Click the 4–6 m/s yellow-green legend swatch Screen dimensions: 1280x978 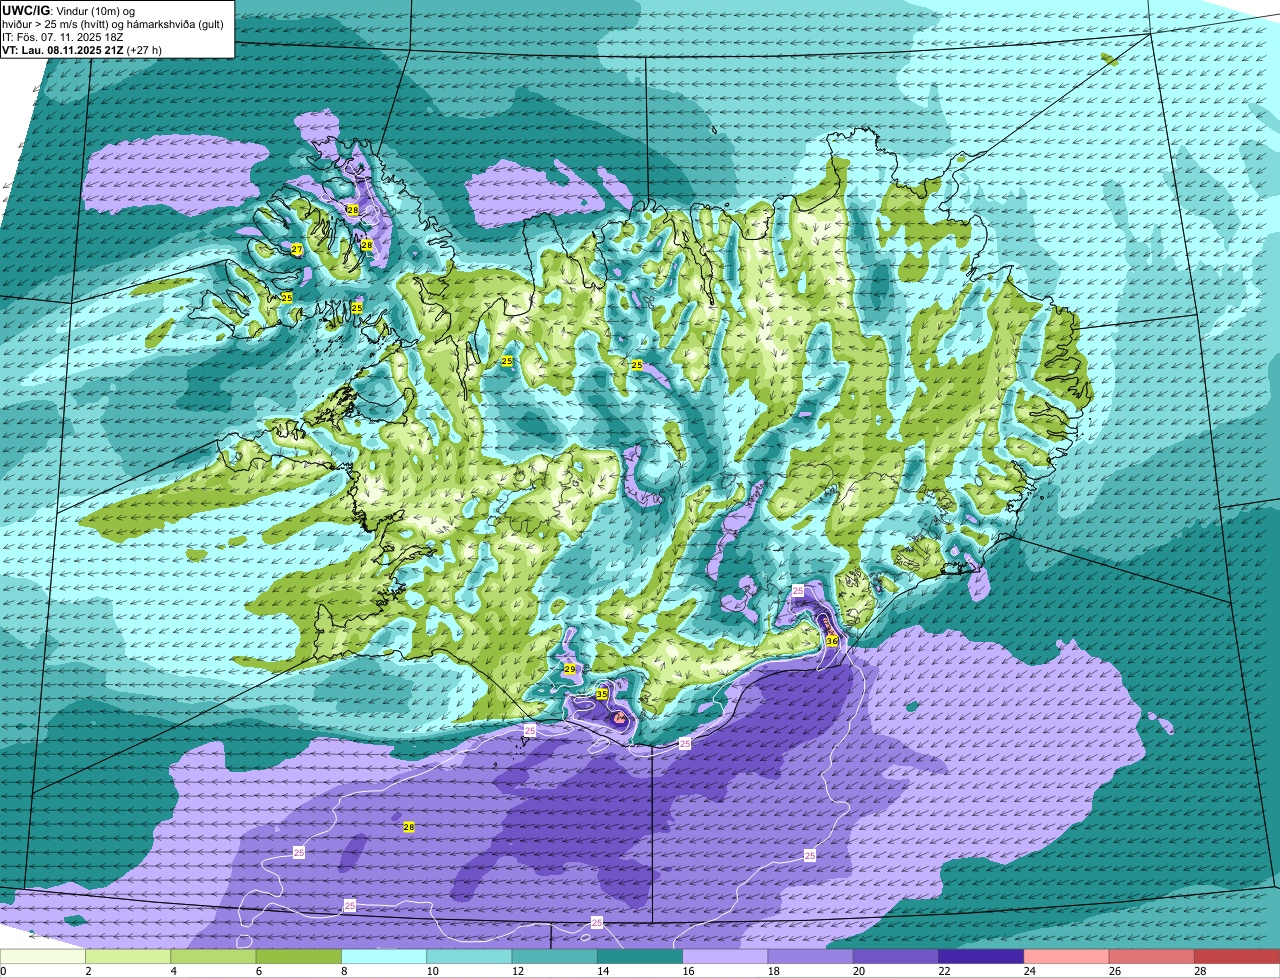213,957
